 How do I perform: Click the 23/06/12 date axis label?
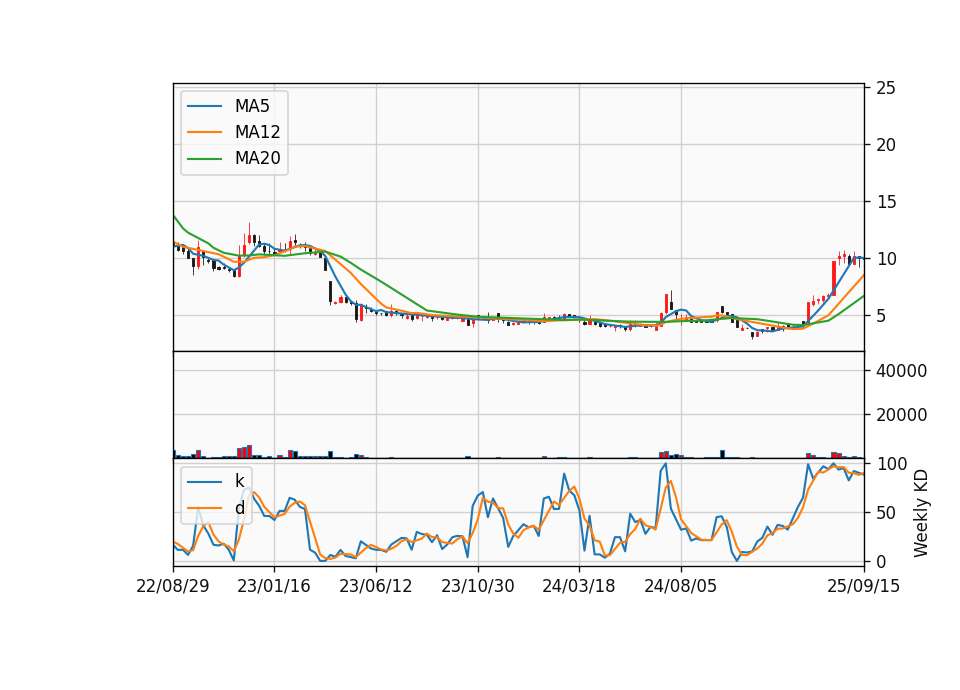pyautogui.click(x=376, y=586)
